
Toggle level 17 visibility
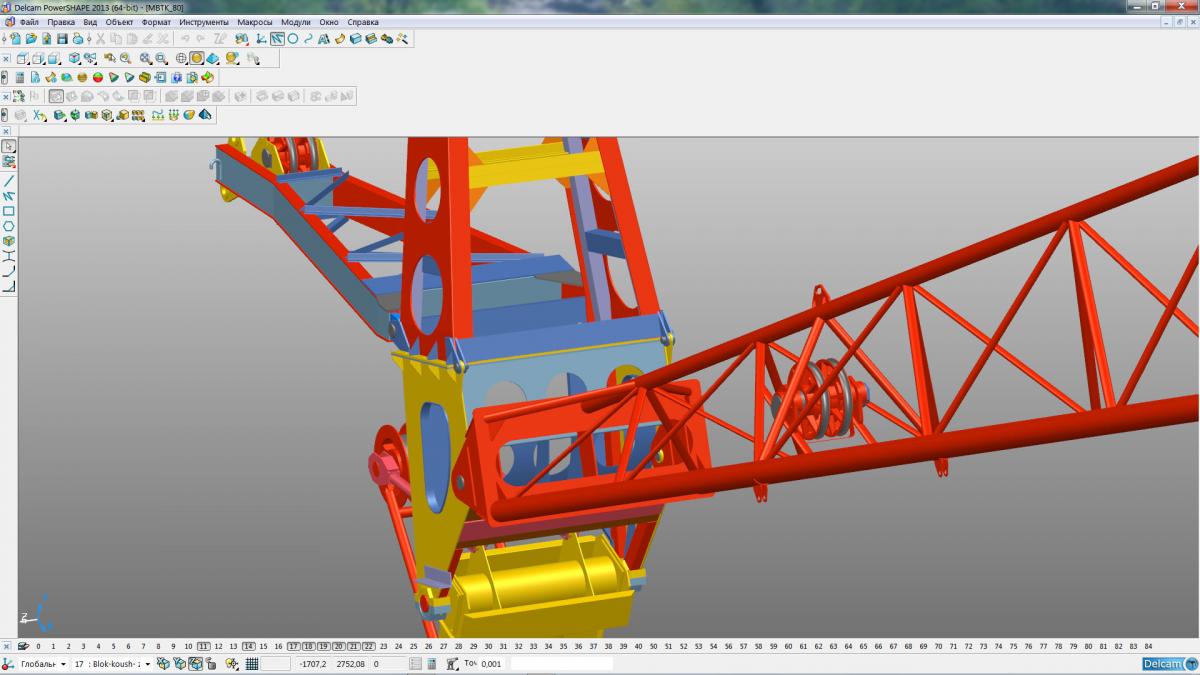click(293, 646)
